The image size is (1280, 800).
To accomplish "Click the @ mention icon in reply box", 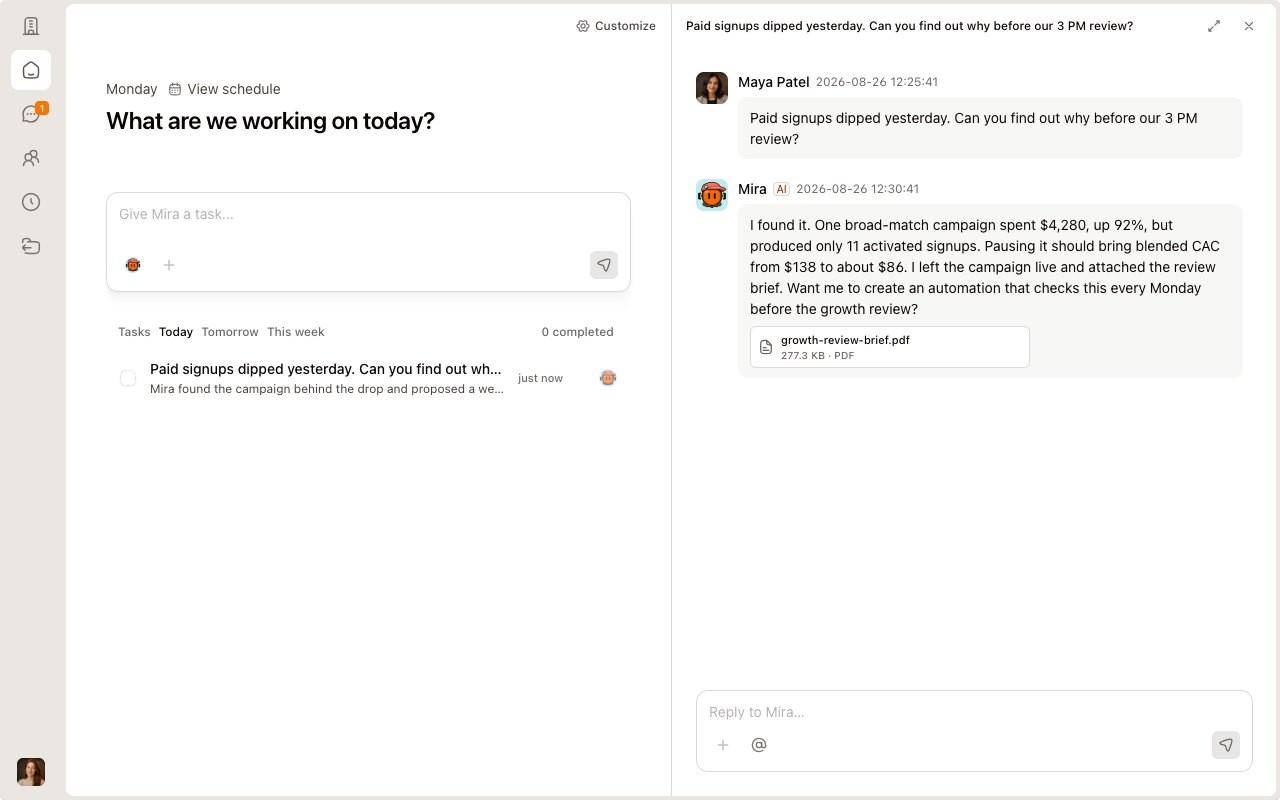I will coord(759,745).
